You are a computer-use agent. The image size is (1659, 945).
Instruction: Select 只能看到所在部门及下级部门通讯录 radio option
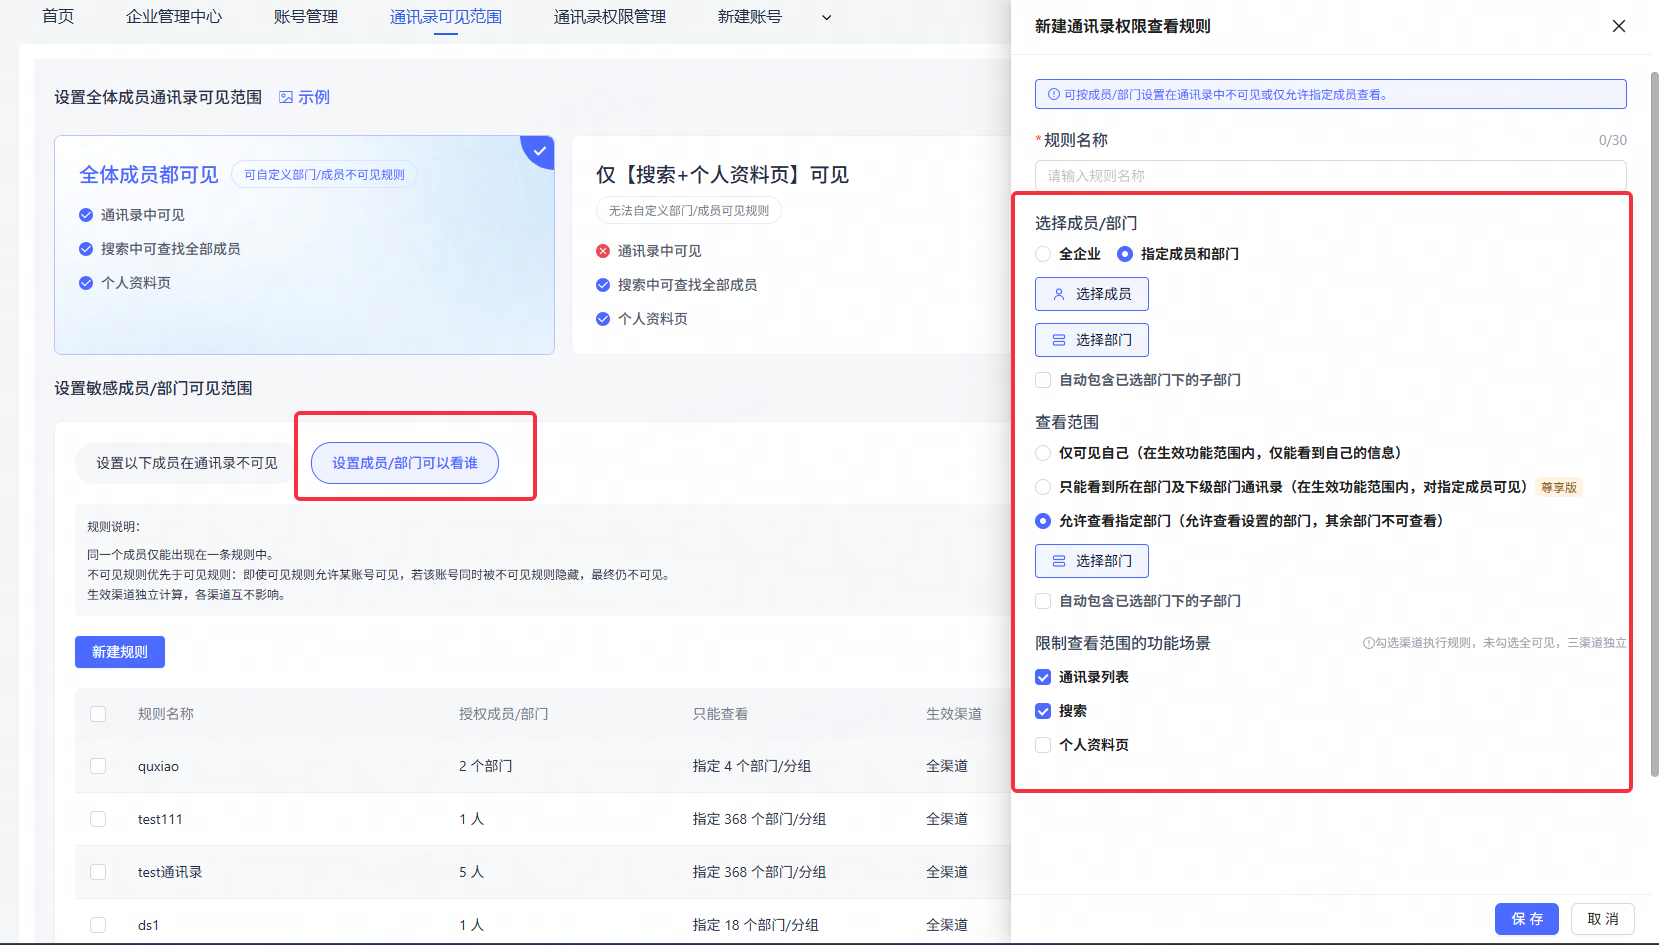click(x=1043, y=487)
